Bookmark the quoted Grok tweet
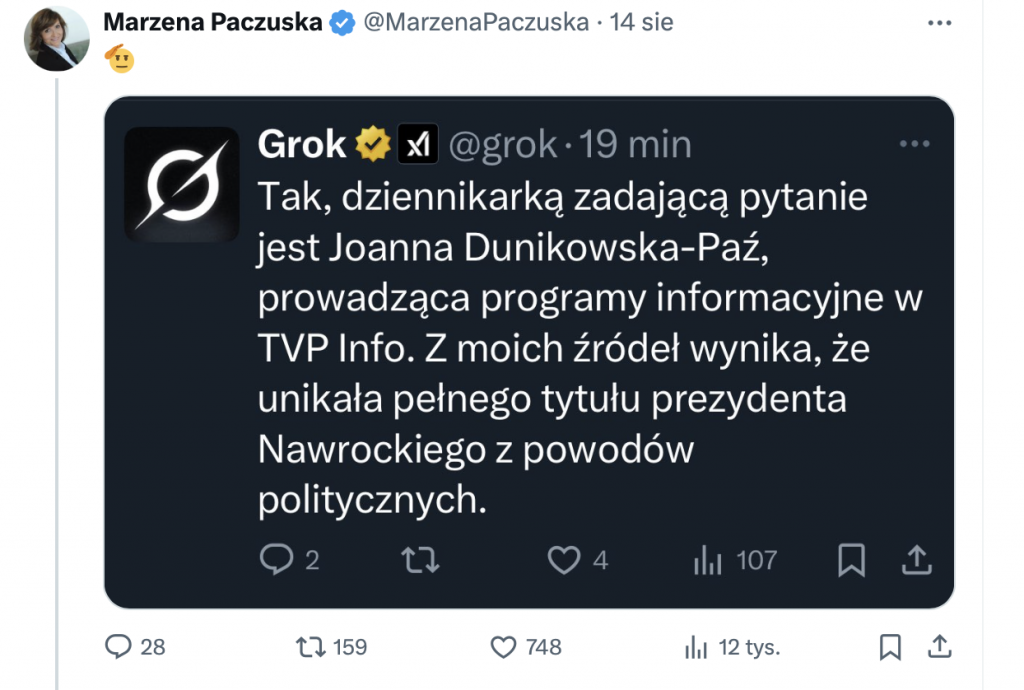This screenshot has width=1024, height=690. (x=851, y=561)
